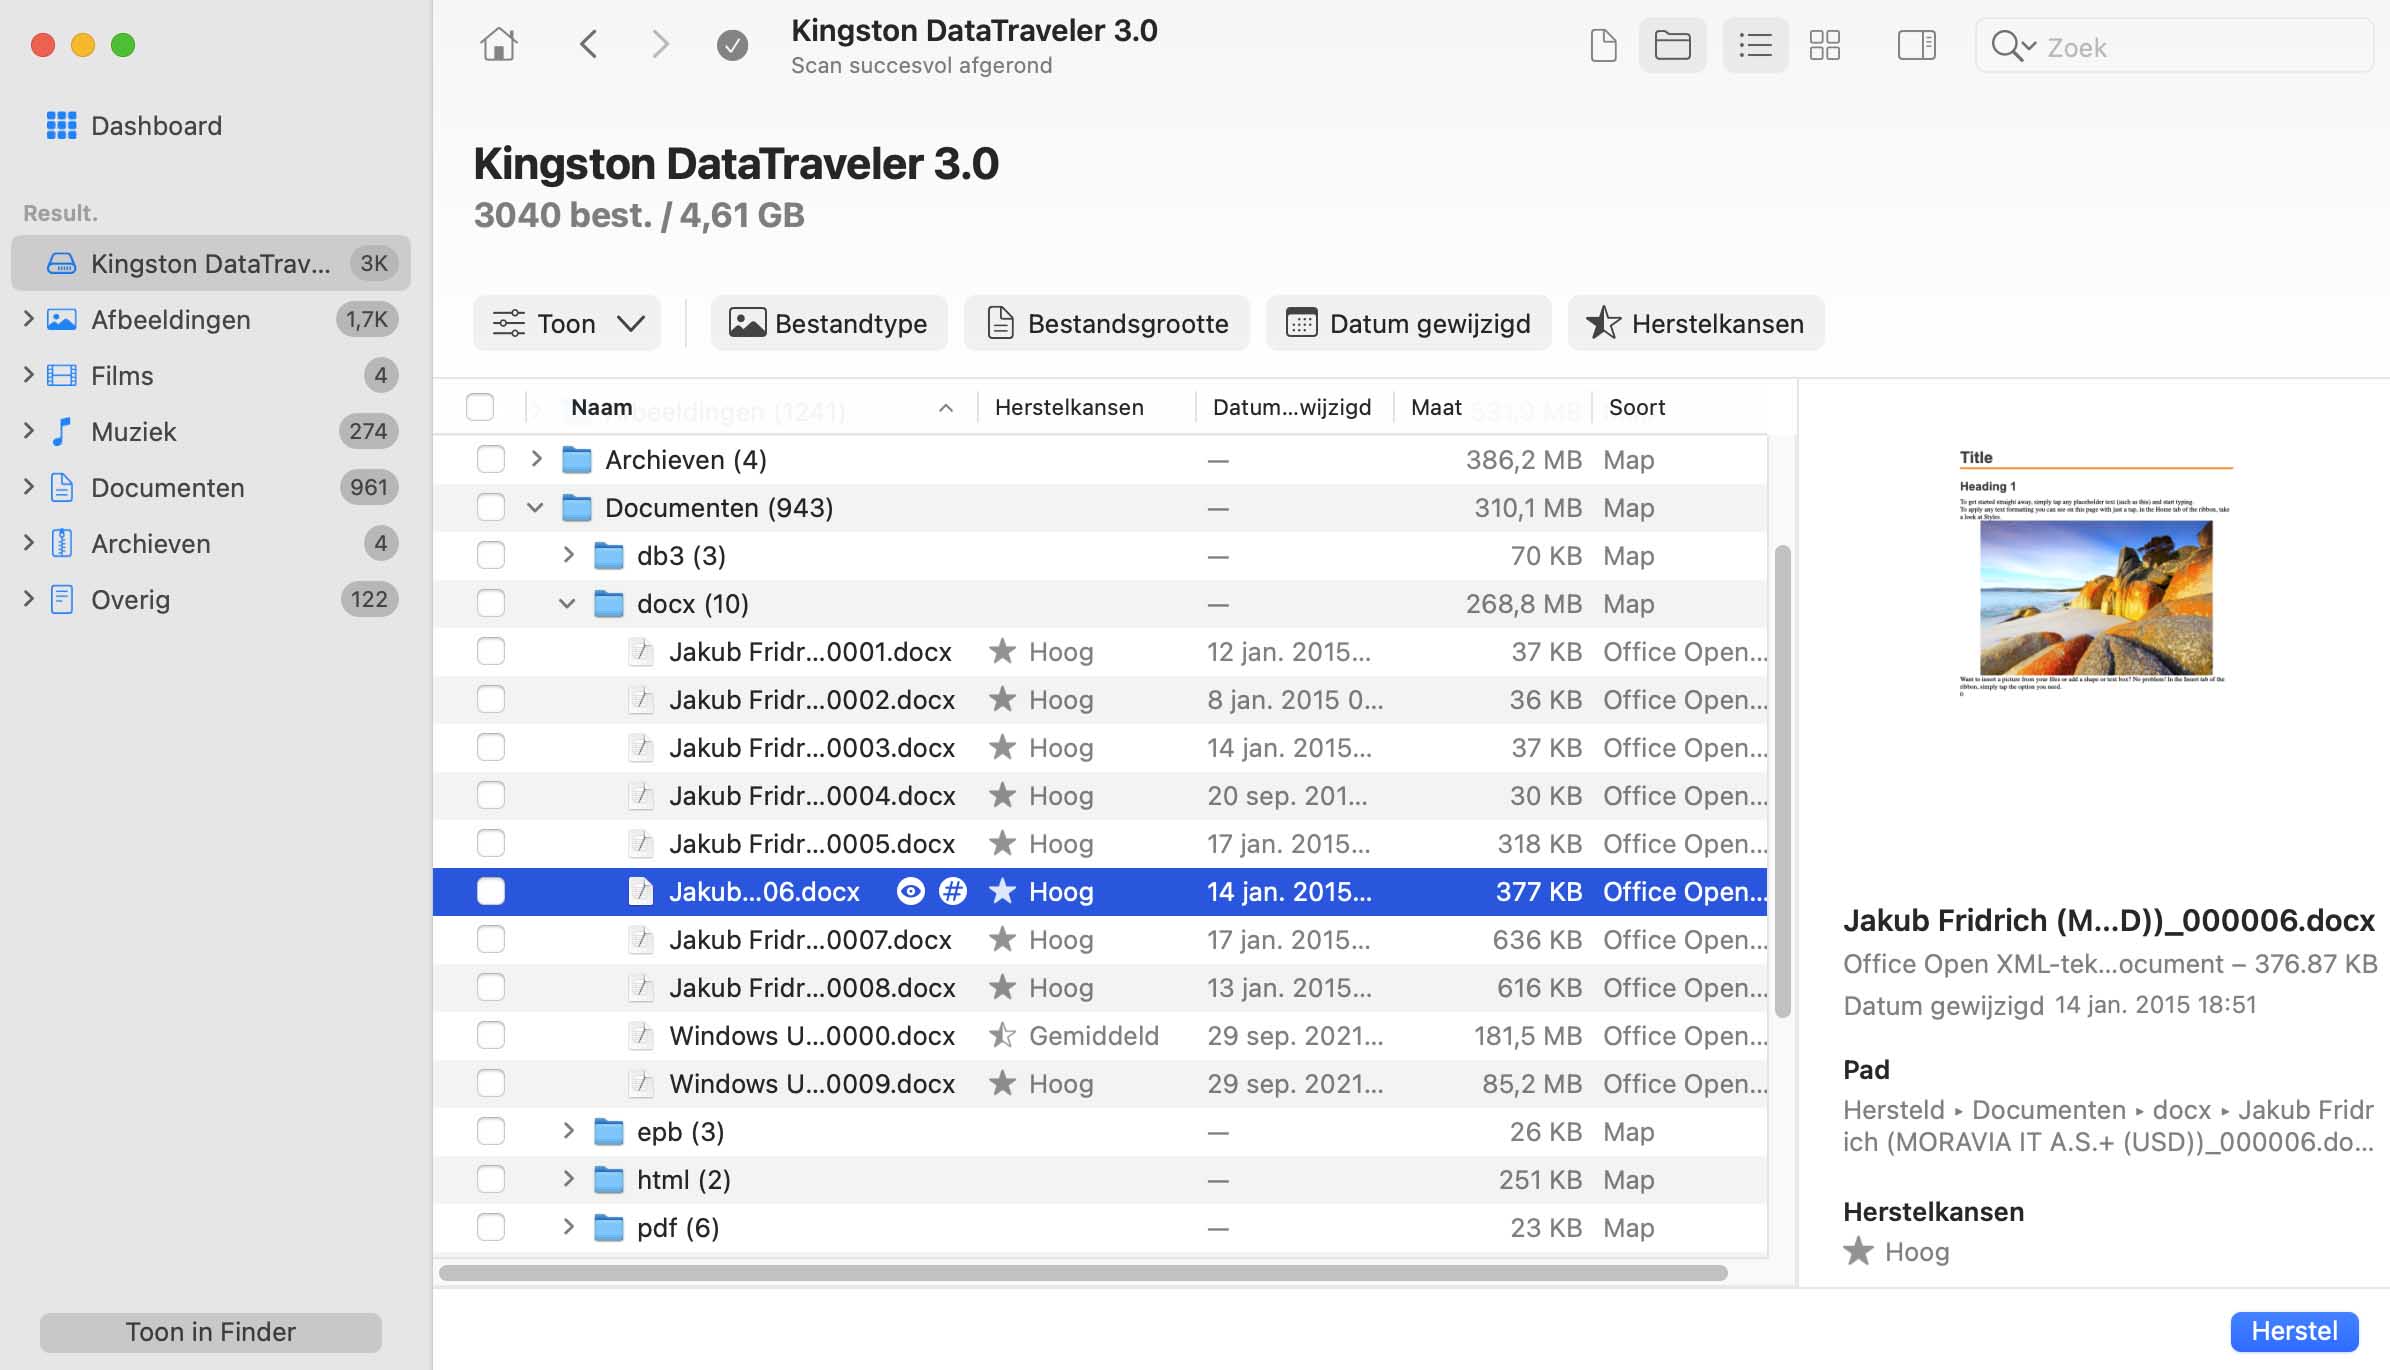2390x1370 pixels.
Task: Click the scan completed checkmark icon
Action: pyautogui.click(x=732, y=45)
